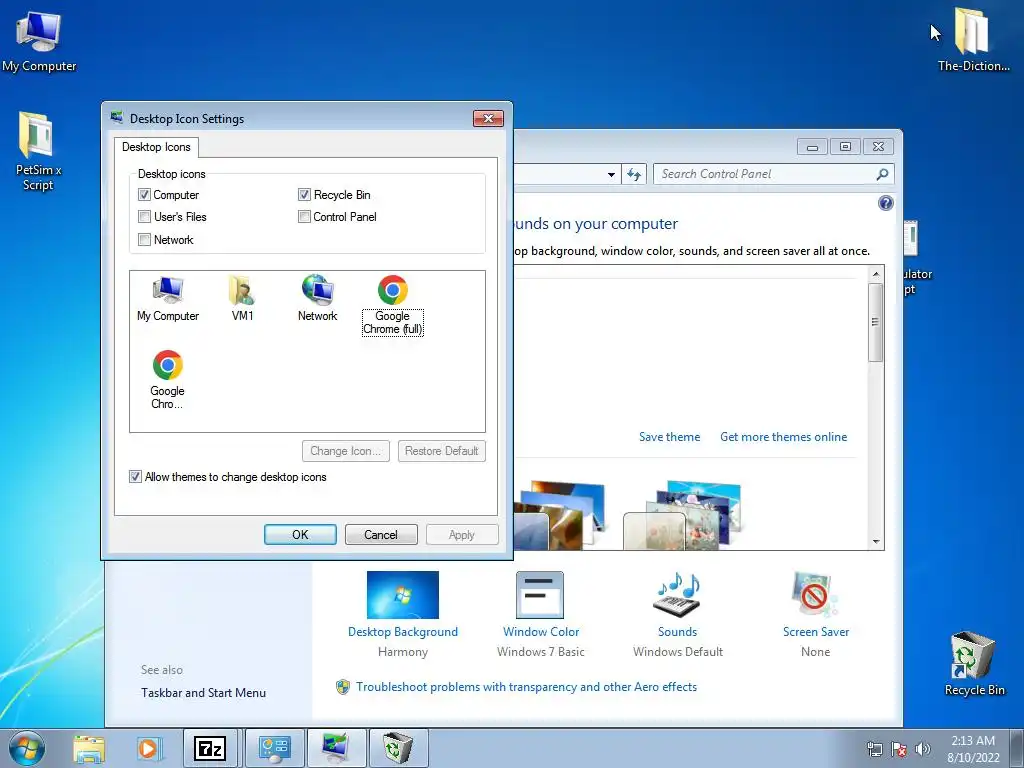Click OK in Desktop Icon Settings
The image size is (1024, 768).
[300, 535]
